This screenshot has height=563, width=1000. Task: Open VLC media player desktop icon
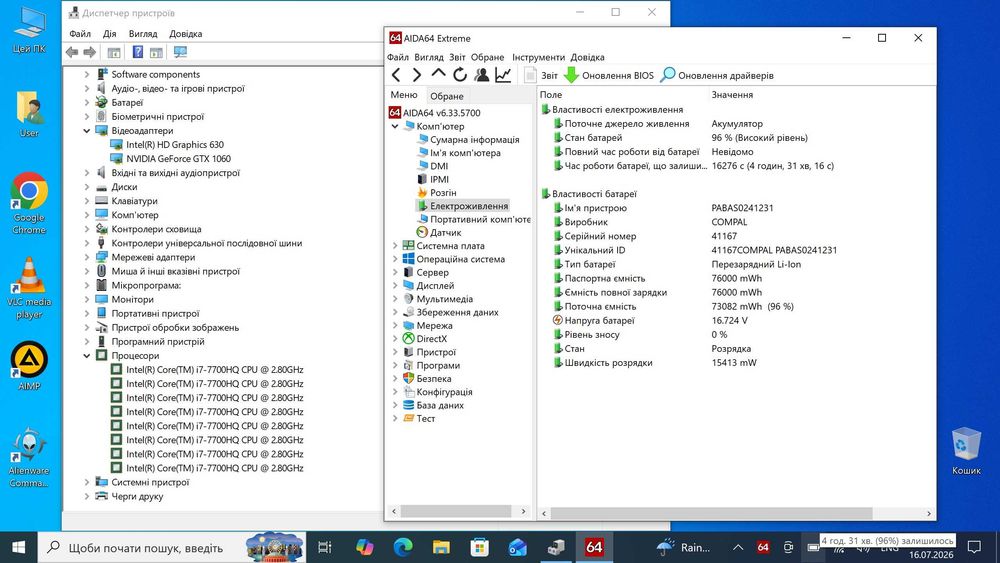coord(29,288)
